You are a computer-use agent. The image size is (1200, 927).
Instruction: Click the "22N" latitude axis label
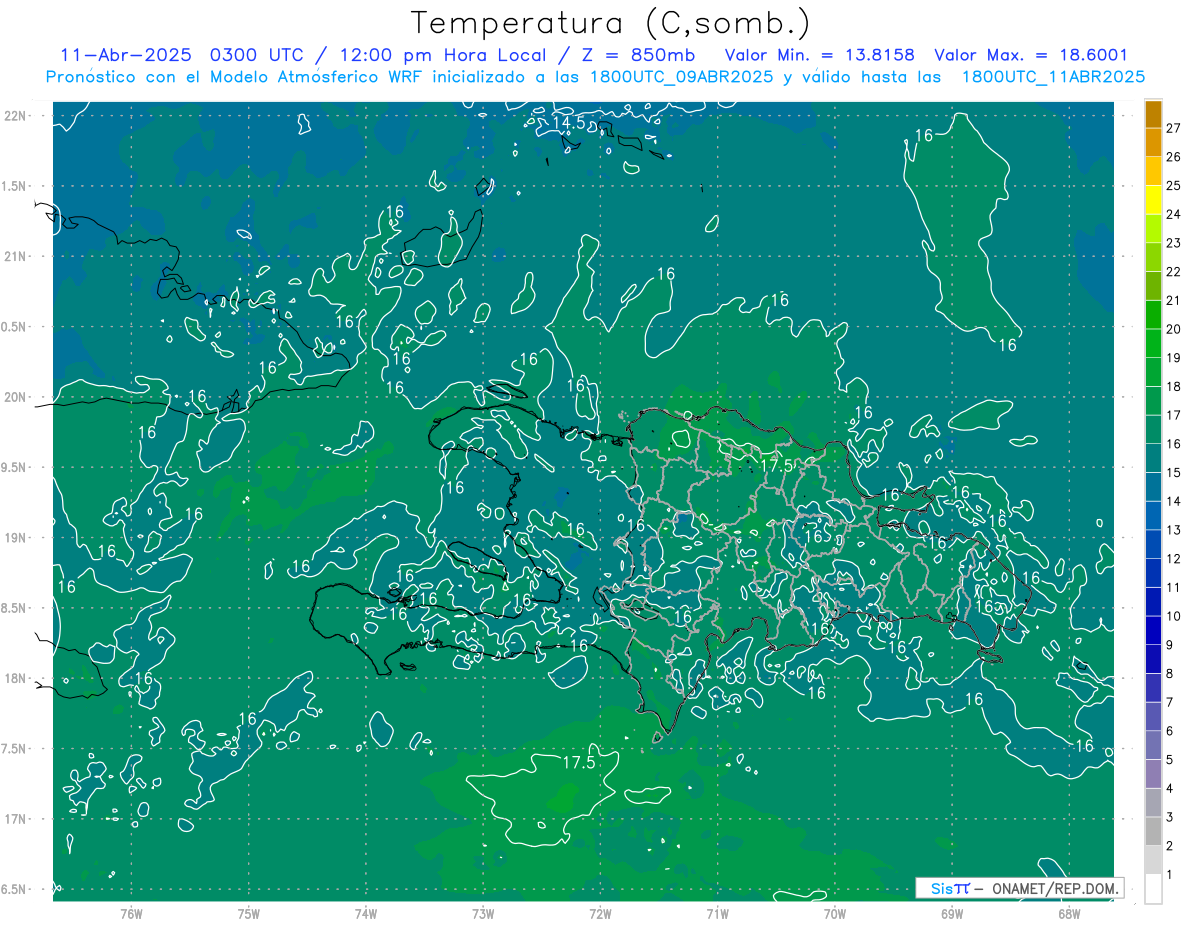click(15, 115)
